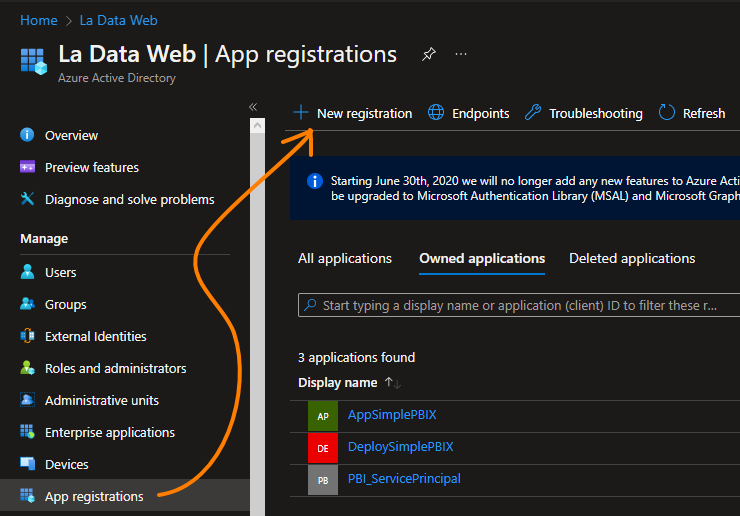Select the Owned applications tab
The width and height of the screenshot is (740, 516).
pyautogui.click(x=482, y=258)
